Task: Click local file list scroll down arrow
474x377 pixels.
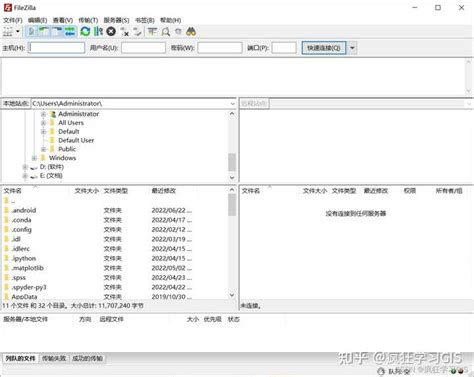Action: (x=232, y=295)
